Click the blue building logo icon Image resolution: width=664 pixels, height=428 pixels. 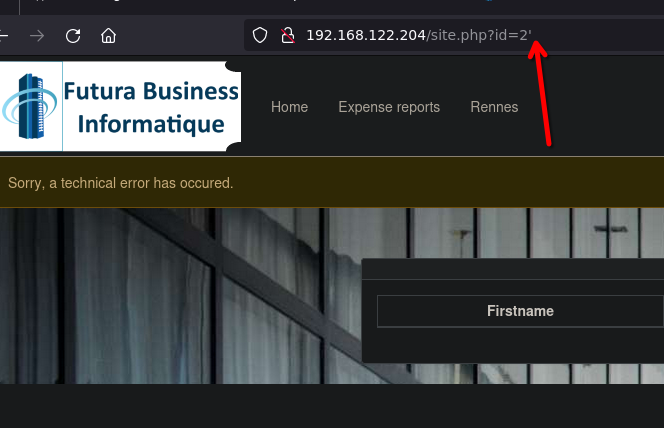[x=30, y=108]
